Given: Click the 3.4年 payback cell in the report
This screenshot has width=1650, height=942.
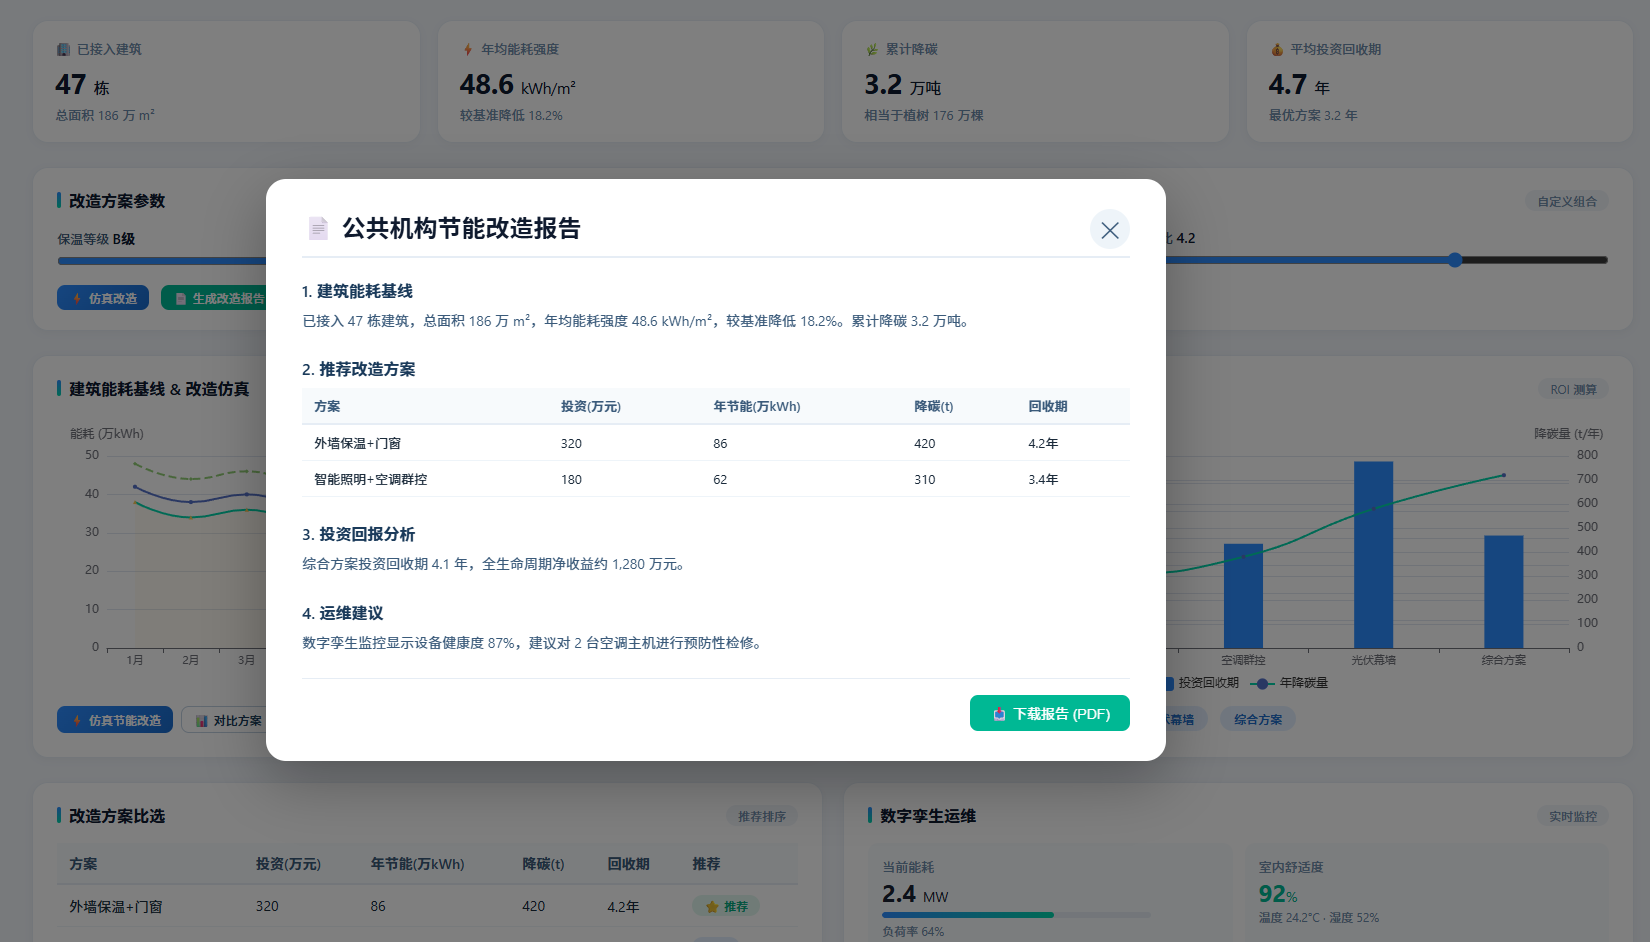Looking at the screenshot, I should pyautogui.click(x=1043, y=479).
